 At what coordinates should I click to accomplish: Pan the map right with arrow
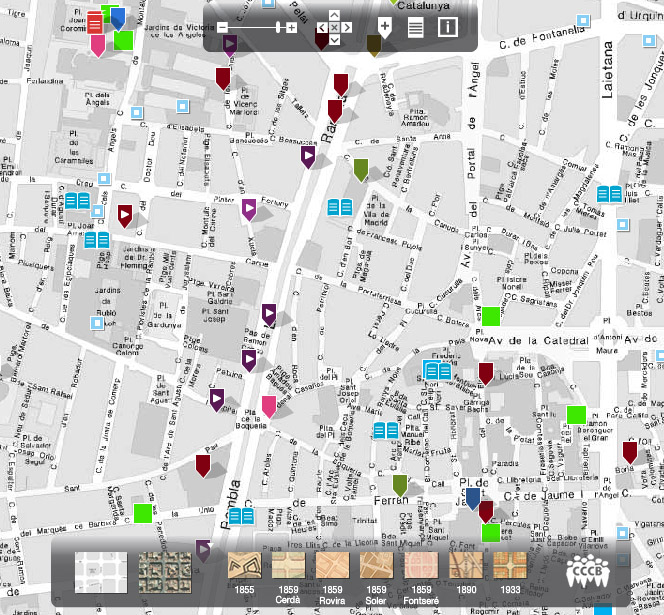348,28
